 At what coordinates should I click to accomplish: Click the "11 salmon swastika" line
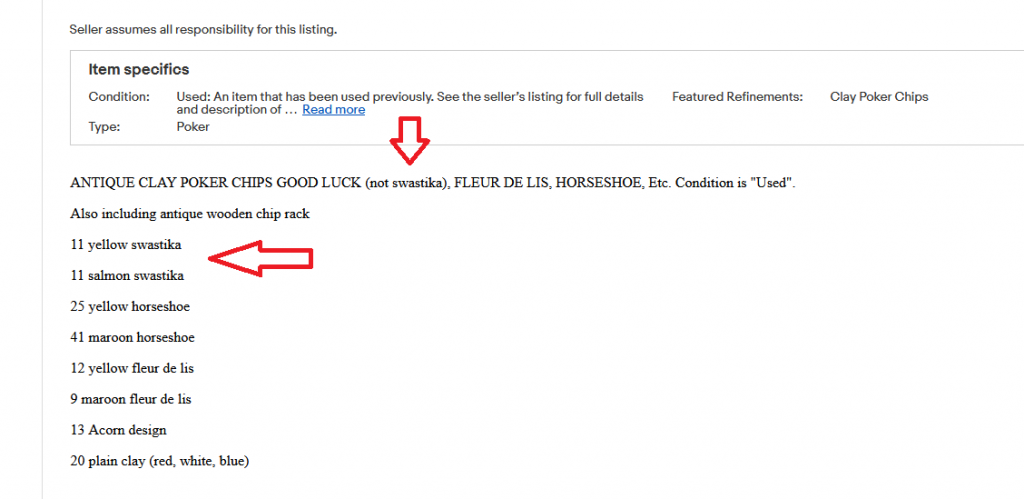click(127, 275)
